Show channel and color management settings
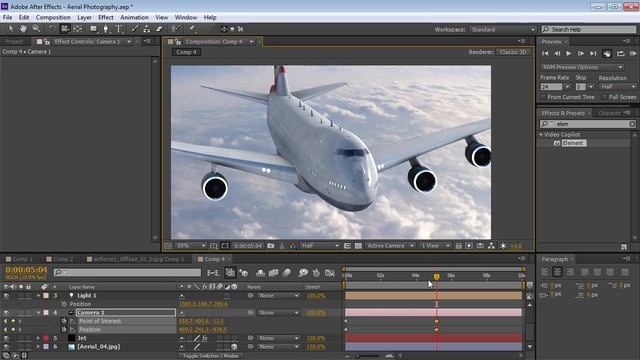Viewport: 640px width, 360px height. tap(293, 246)
